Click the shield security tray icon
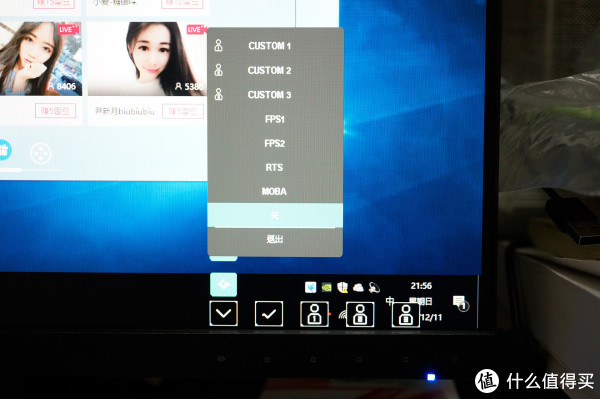This screenshot has height=399, width=600. 342,287
